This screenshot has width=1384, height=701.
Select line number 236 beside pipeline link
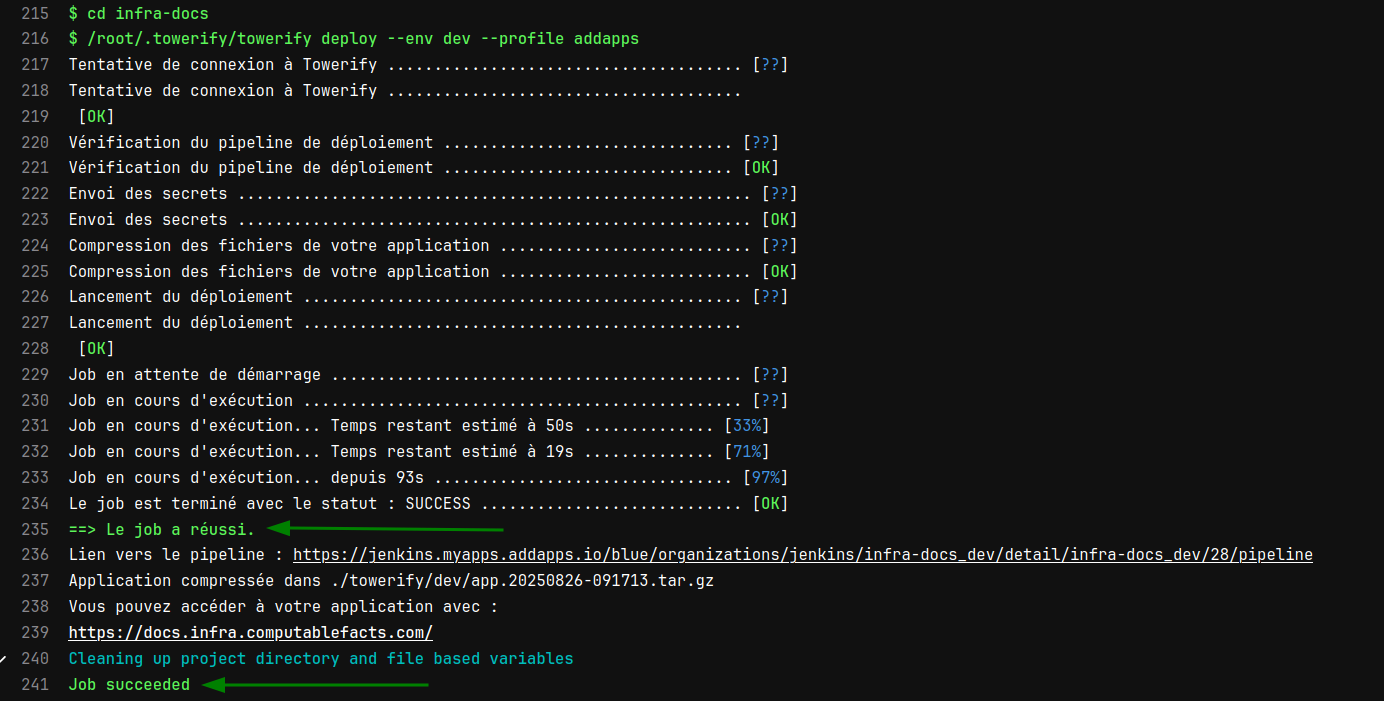point(35,555)
